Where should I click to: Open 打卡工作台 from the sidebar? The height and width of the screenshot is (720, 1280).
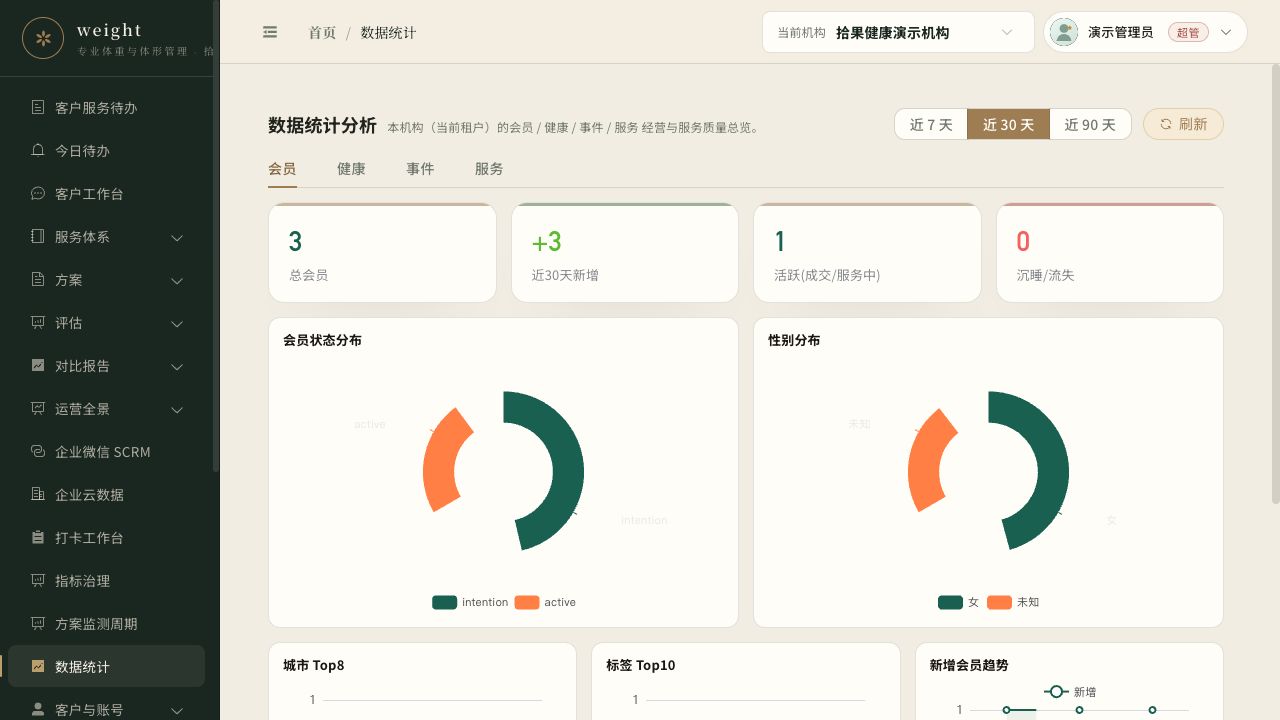106,537
